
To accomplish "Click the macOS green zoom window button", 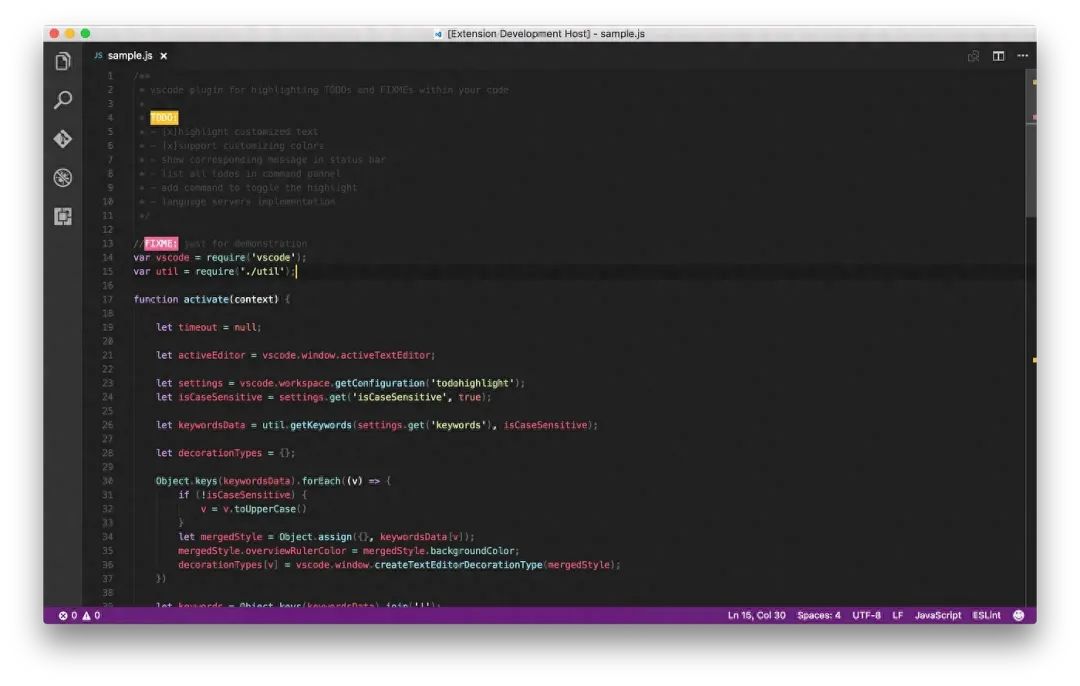I will tap(85, 33).
